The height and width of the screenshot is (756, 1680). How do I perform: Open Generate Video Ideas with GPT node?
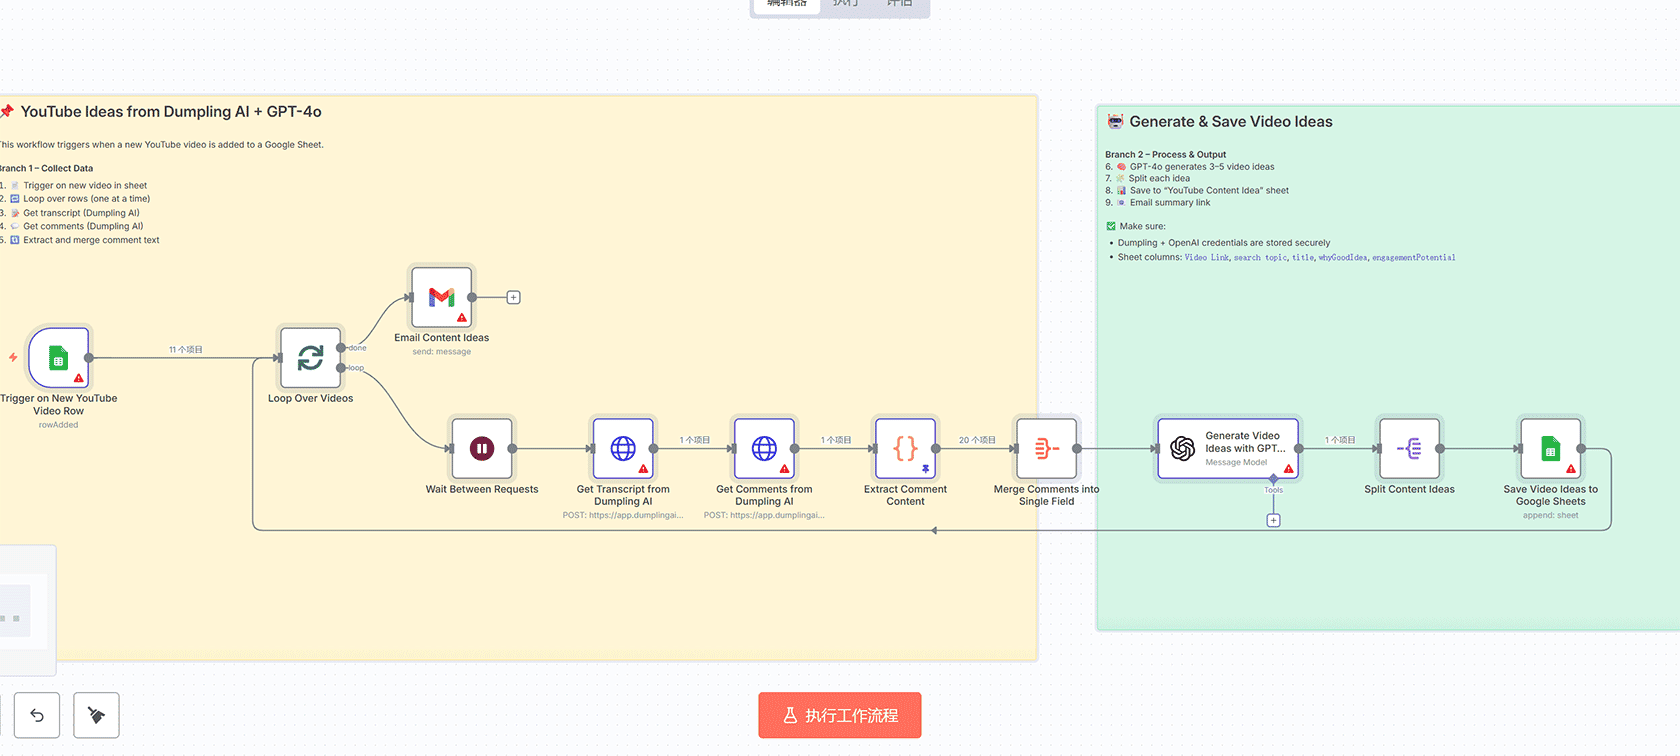(1228, 449)
